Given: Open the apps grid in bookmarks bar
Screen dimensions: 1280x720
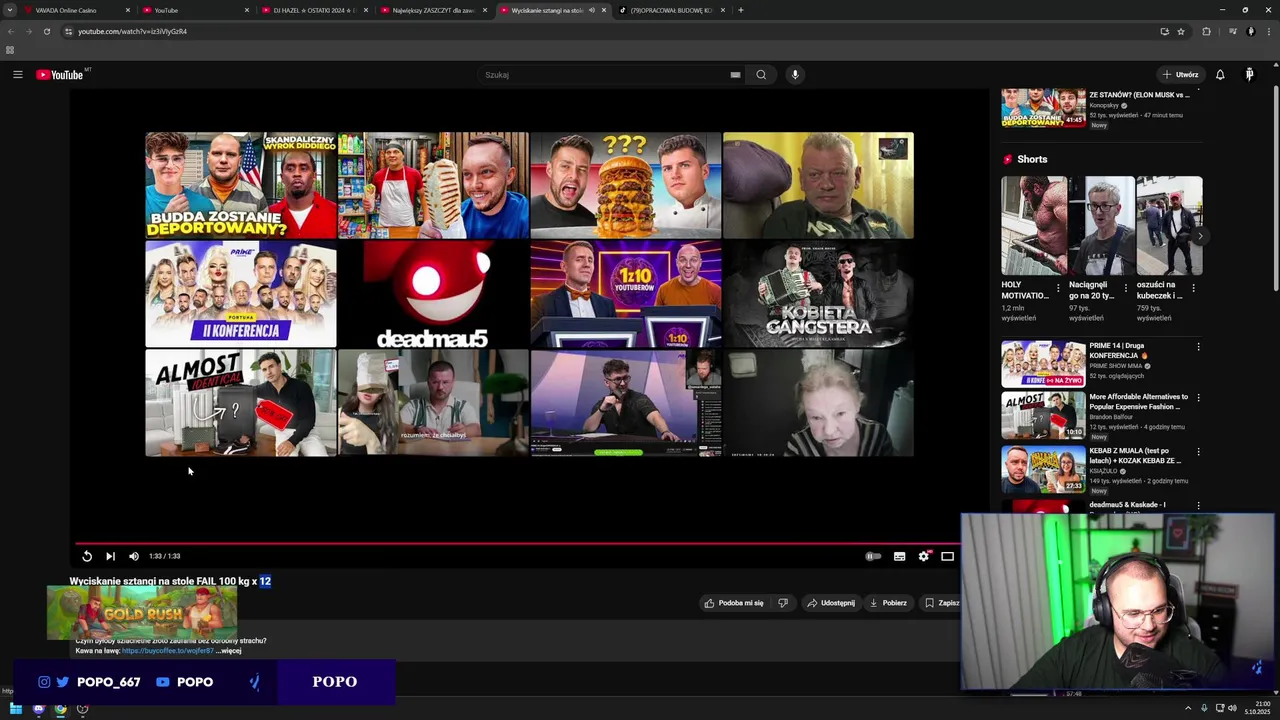Looking at the screenshot, I should (x=10, y=50).
